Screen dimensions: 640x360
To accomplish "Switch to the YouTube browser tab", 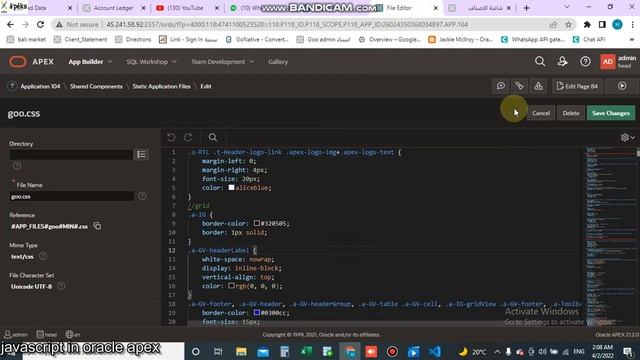I will (186, 8).
